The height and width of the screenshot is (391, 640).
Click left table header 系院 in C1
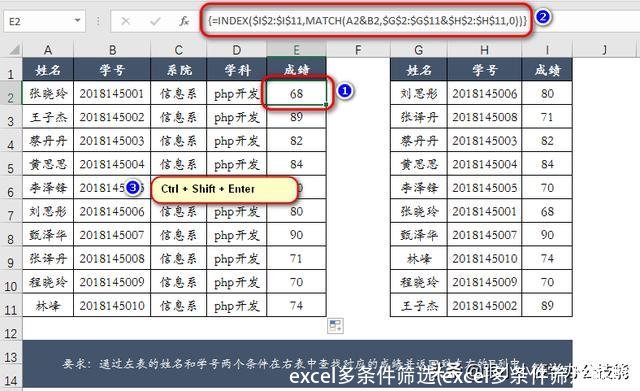[178, 70]
